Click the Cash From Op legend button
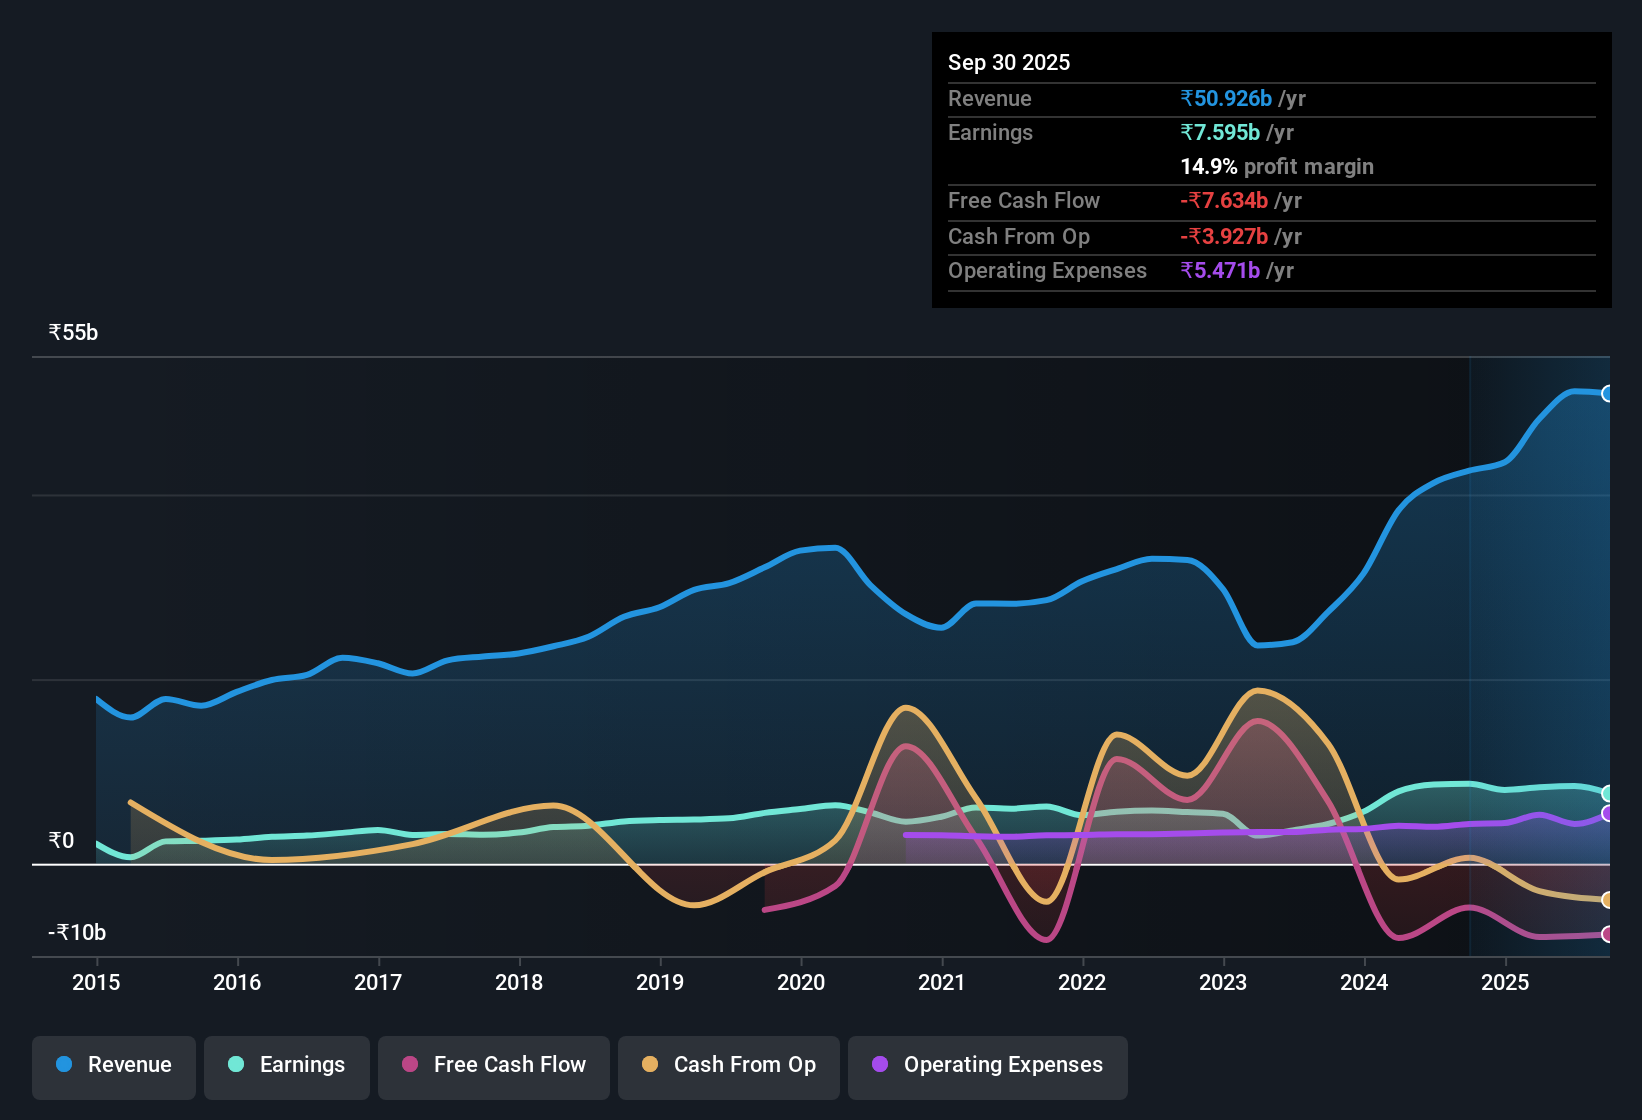 click(x=728, y=1065)
